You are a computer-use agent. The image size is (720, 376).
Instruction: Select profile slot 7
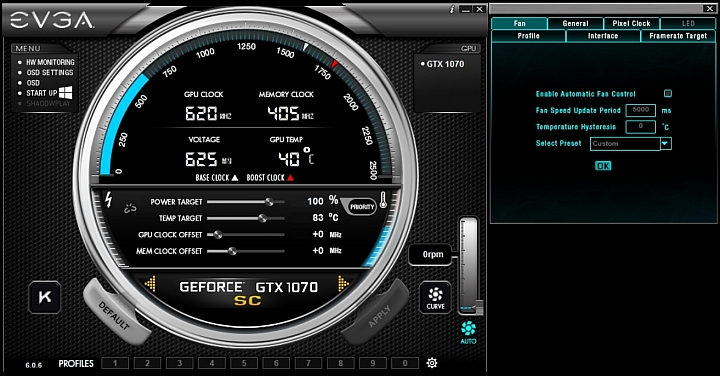pyautogui.click(x=308, y=363)
